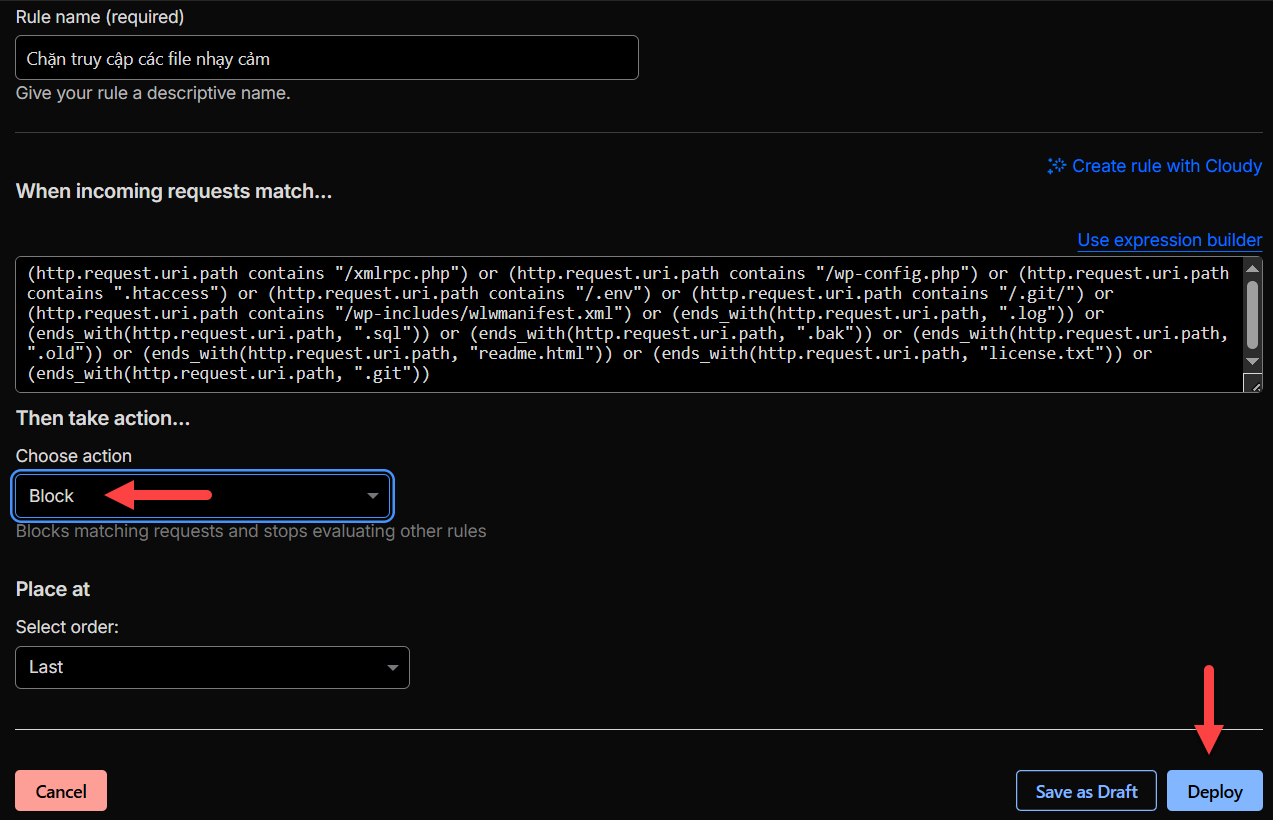This screenshot has width=1273, height=820.
Task: Click the Select order dropdown caret
Action: click(x=392, y=668)
